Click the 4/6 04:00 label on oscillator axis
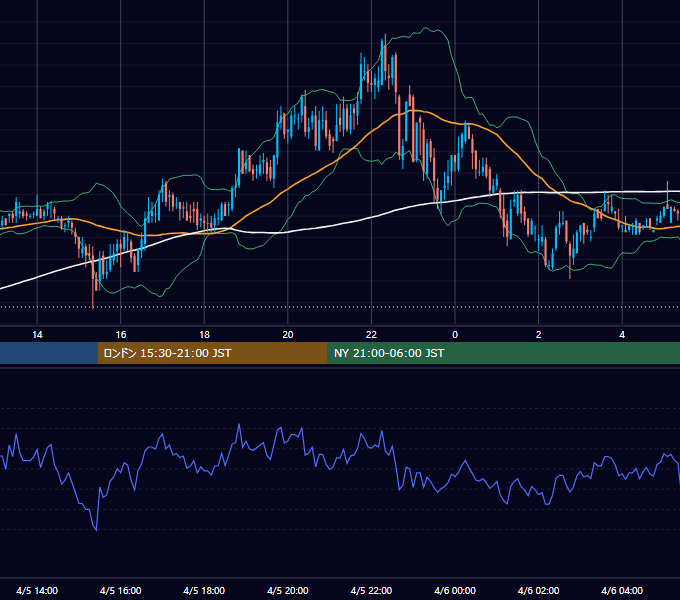680x600 pixels. tap(622, 590)
